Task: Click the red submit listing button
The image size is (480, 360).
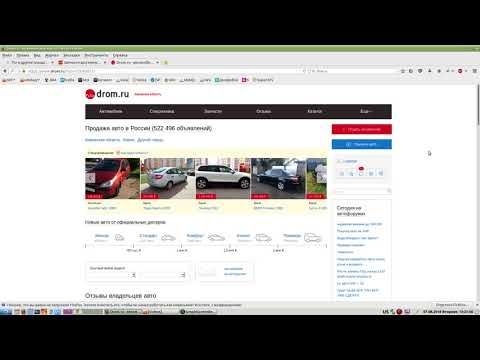Action: pos(362,129)
